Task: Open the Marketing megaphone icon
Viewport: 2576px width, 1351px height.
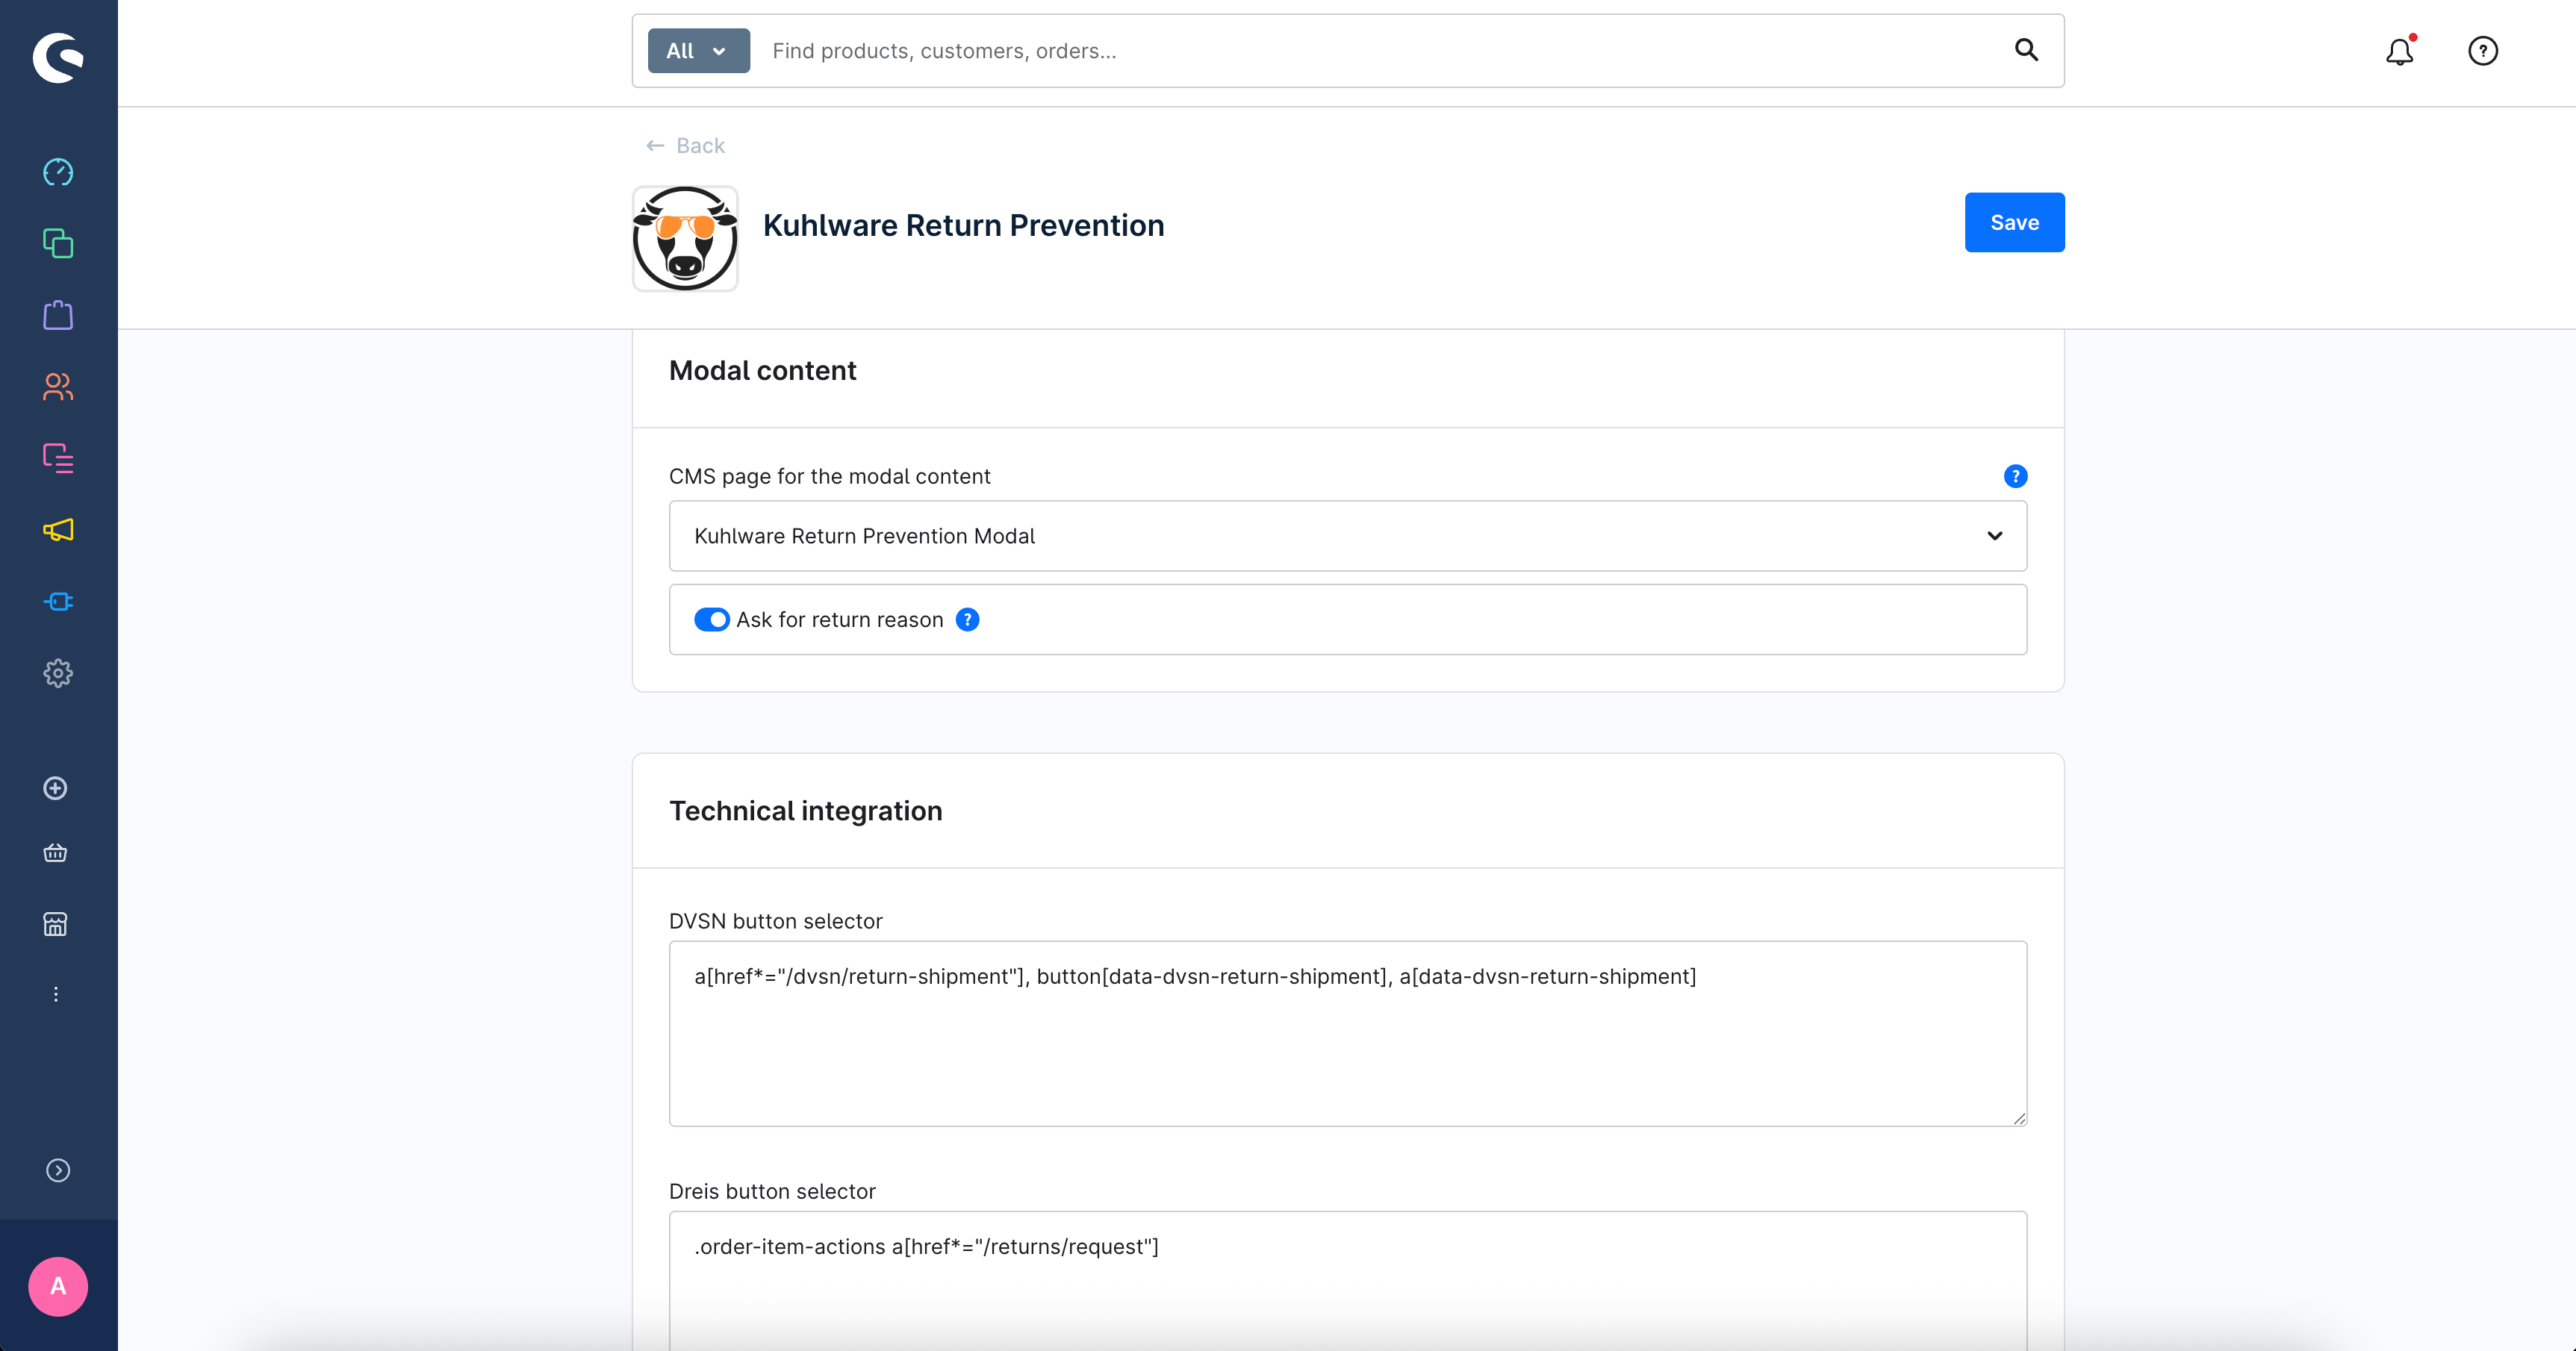Action: point(58,530)
